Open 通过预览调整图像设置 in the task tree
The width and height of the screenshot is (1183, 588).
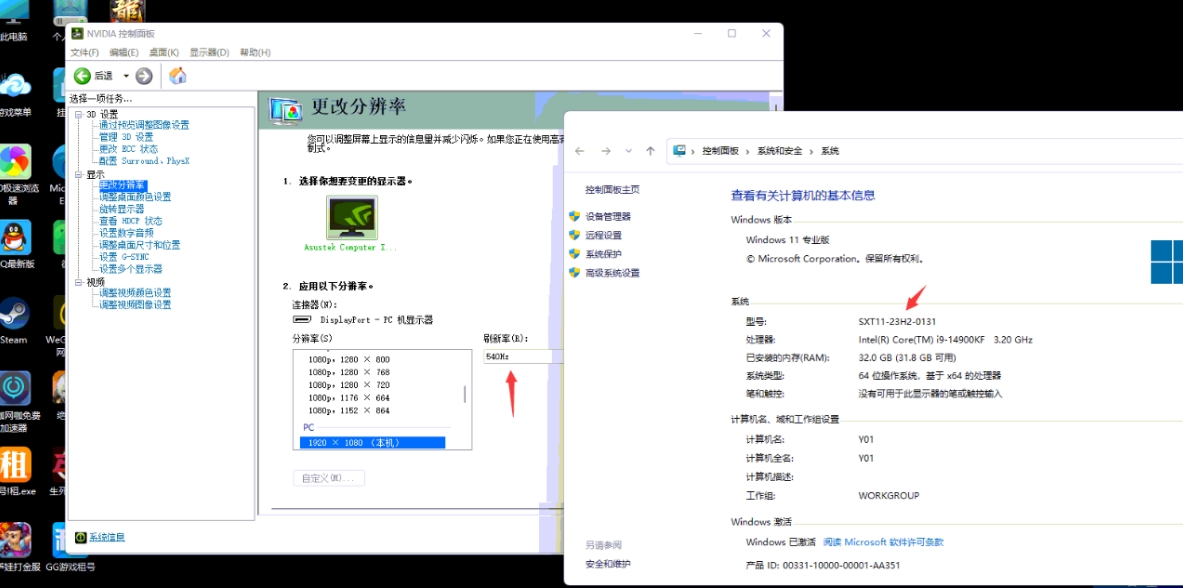(x=144, y=125)
